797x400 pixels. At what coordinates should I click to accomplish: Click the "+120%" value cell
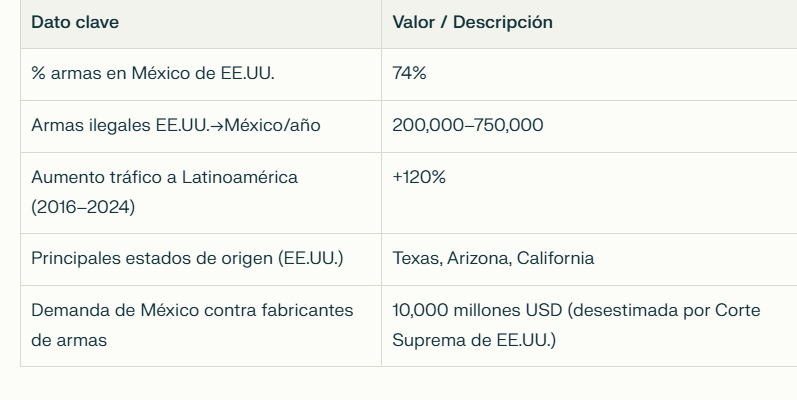point(419,177)
